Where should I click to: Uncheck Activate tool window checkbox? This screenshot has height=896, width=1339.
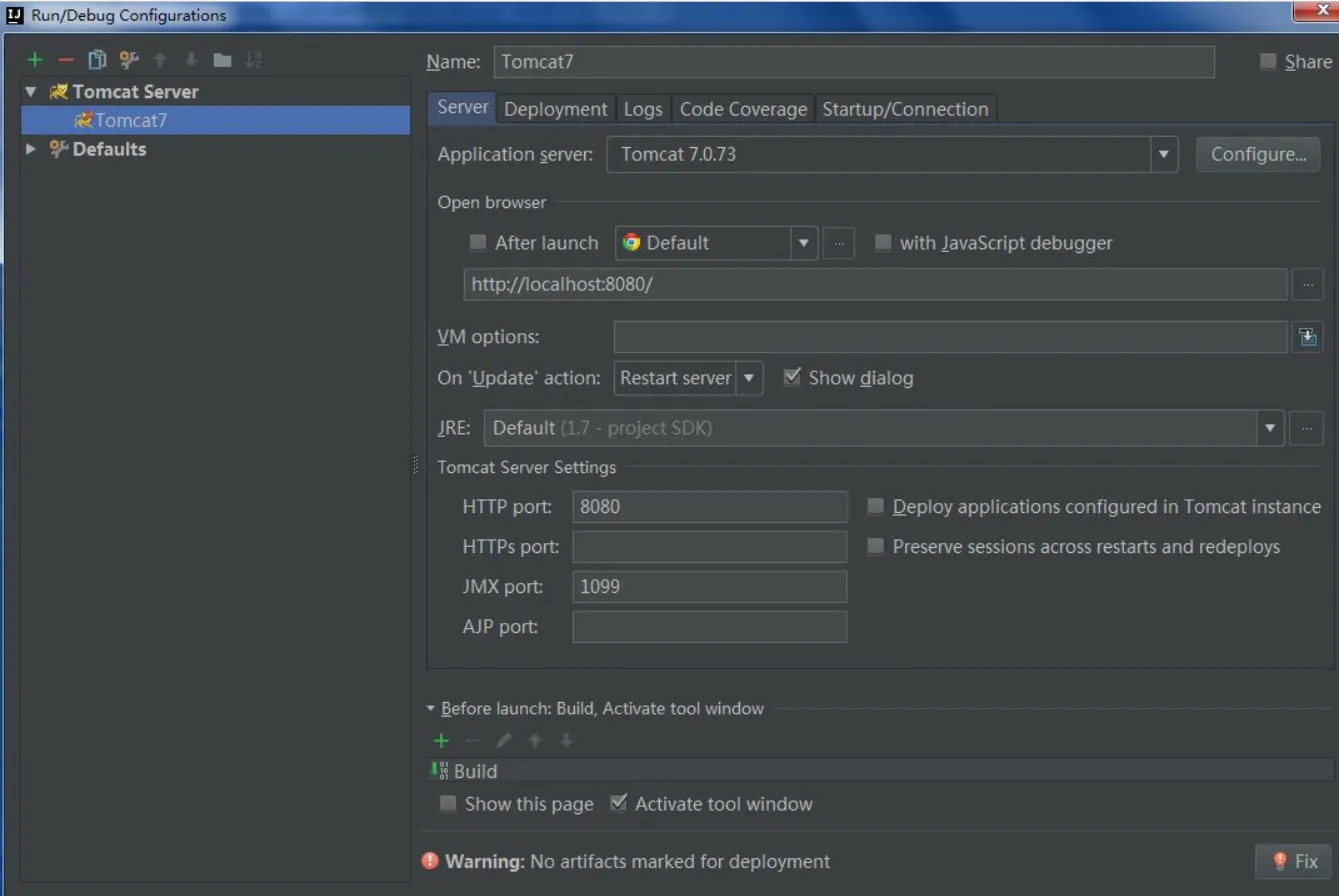pos(618,803)
